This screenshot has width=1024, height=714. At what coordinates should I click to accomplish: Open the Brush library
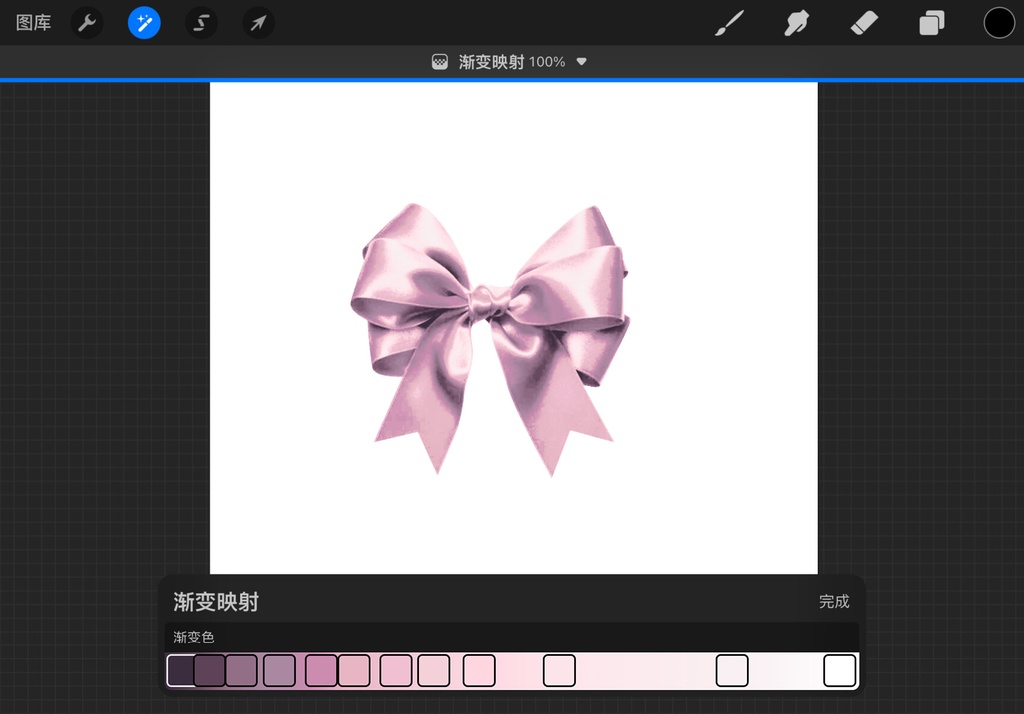(729, 22)
